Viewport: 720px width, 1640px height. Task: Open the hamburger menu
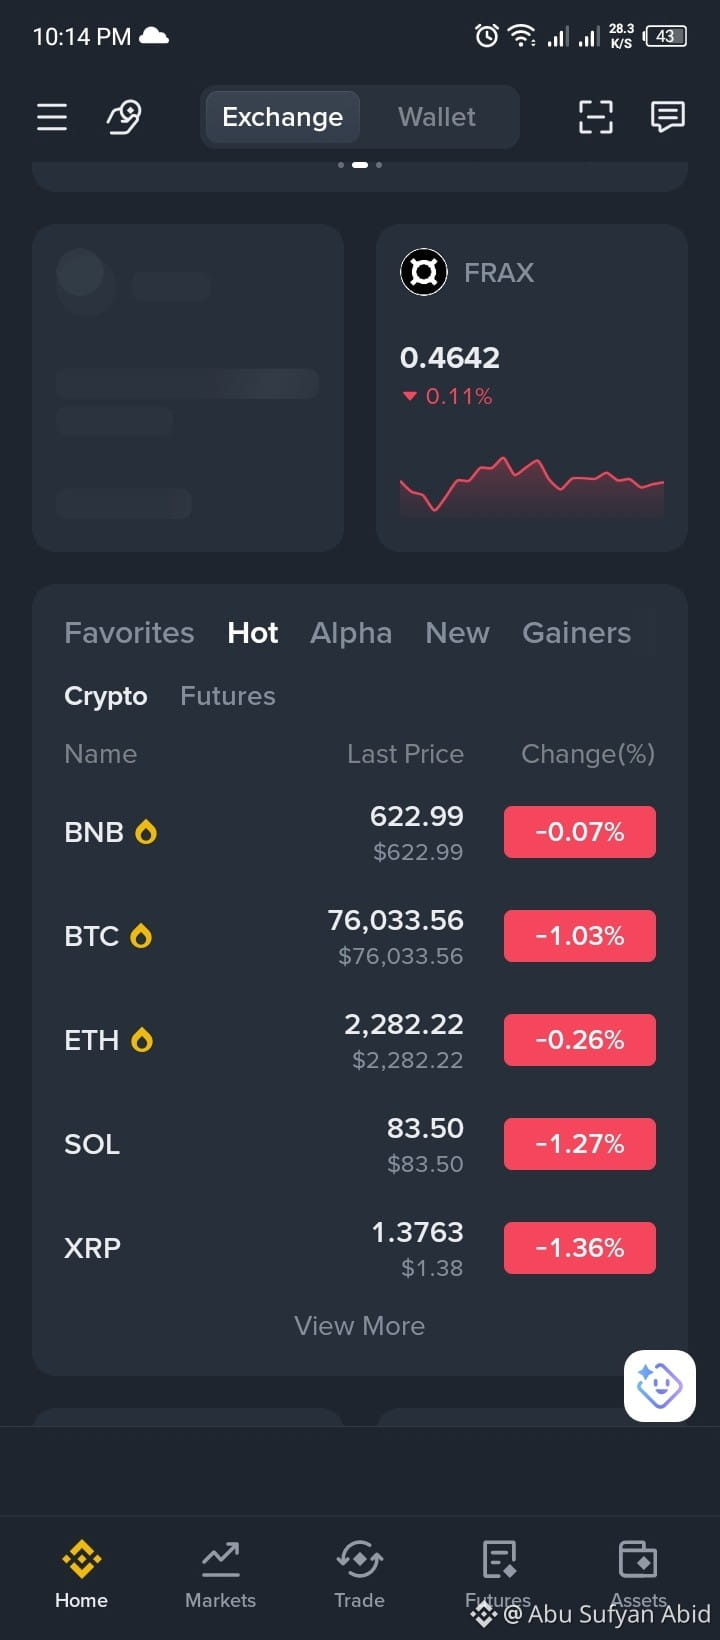(x=52, y=117)
